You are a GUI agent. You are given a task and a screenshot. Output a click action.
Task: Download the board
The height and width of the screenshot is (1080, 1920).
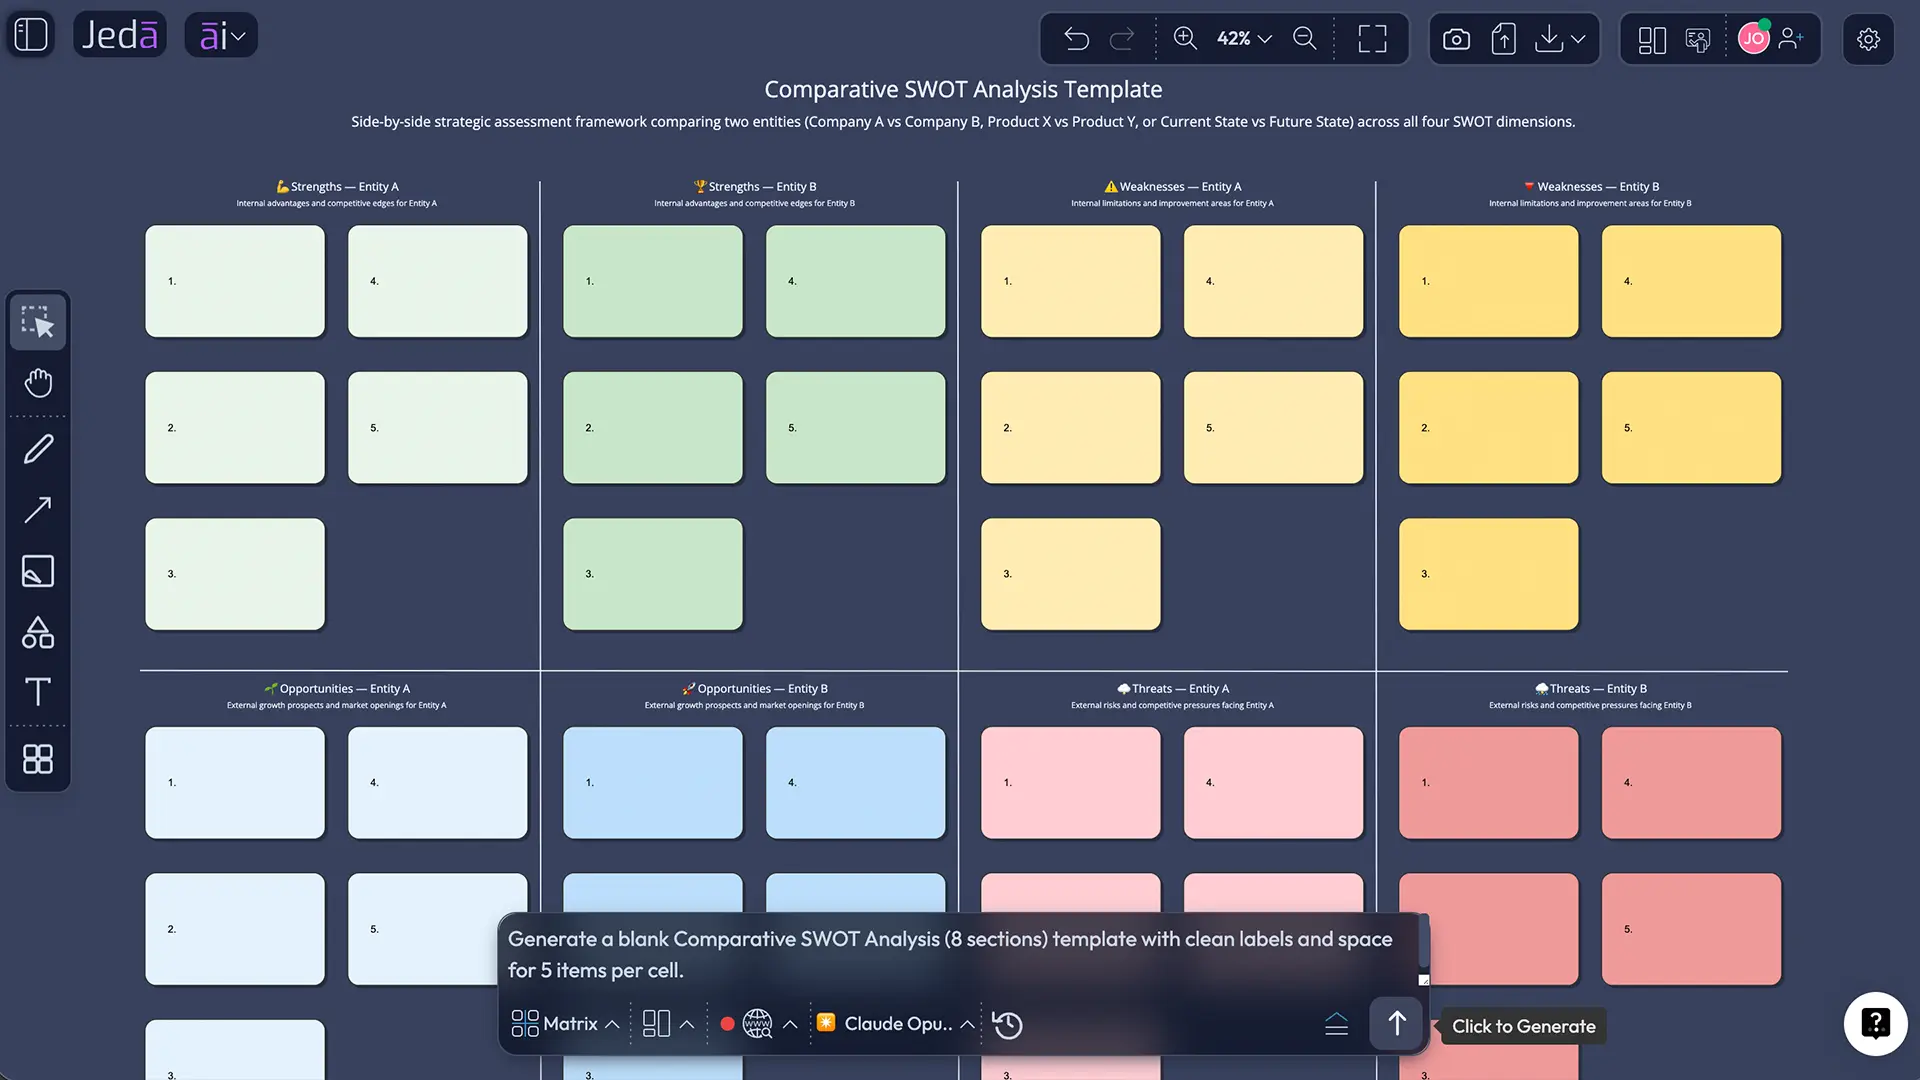coord(1548,39)
